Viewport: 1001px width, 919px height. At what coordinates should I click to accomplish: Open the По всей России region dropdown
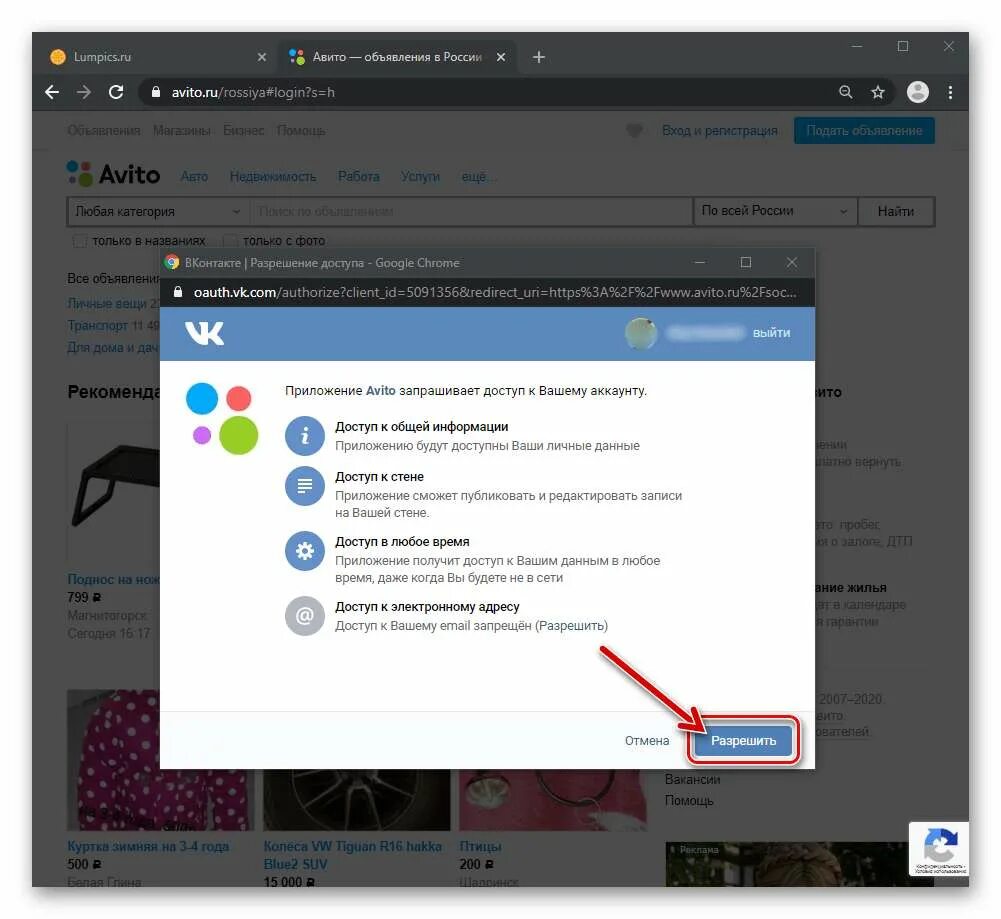(x=775, y=211)
